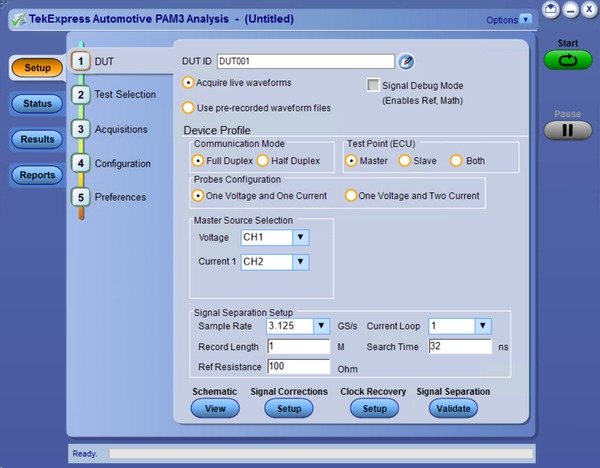The image size is (600, 468).
Task: Click the Ref Resistance input field
Action: [x=297, y=366]
